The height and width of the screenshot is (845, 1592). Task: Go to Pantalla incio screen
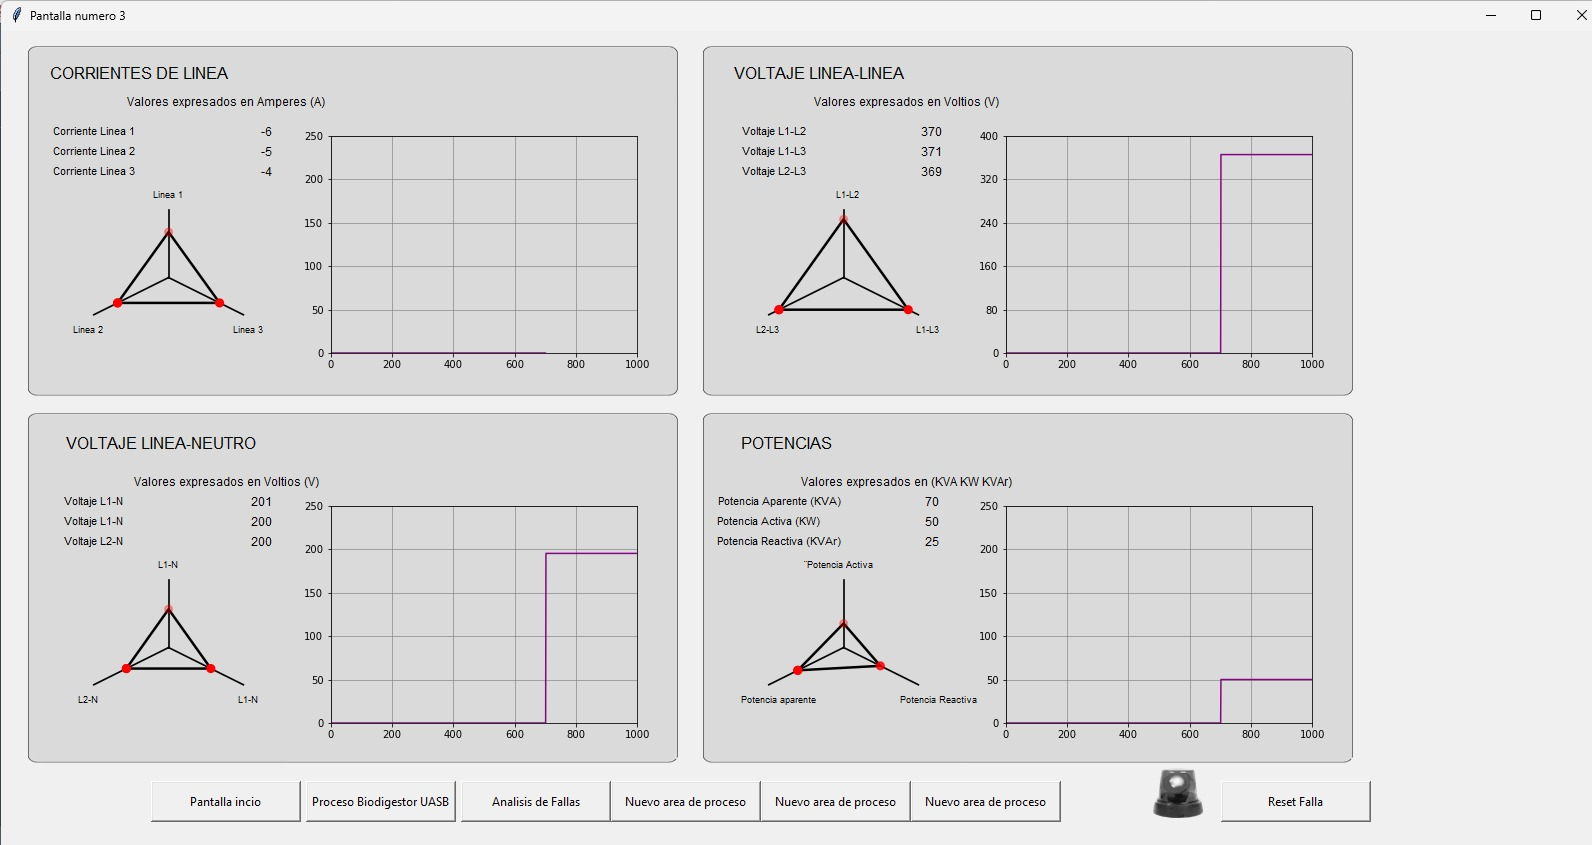(225, 802)
